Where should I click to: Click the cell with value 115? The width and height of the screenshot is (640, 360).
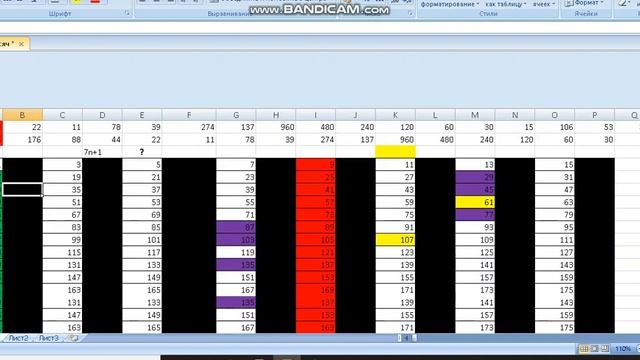point(62,252)
